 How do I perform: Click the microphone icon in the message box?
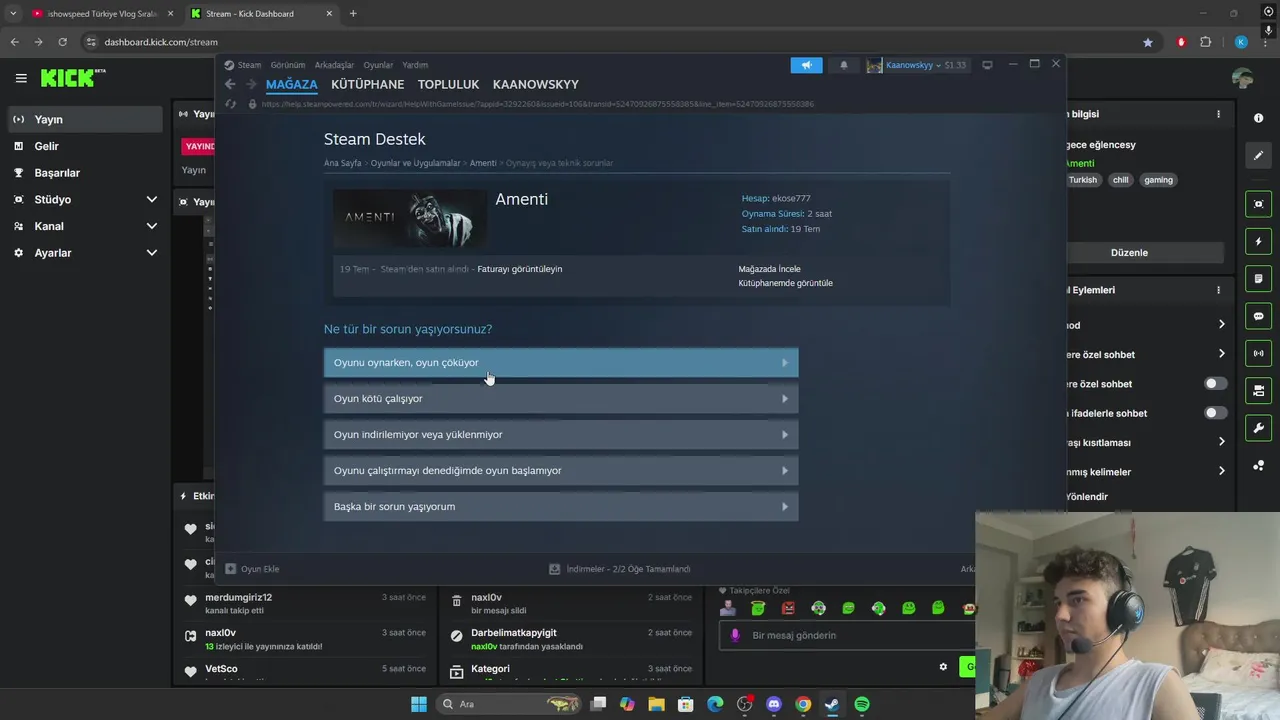pos(735,635)
